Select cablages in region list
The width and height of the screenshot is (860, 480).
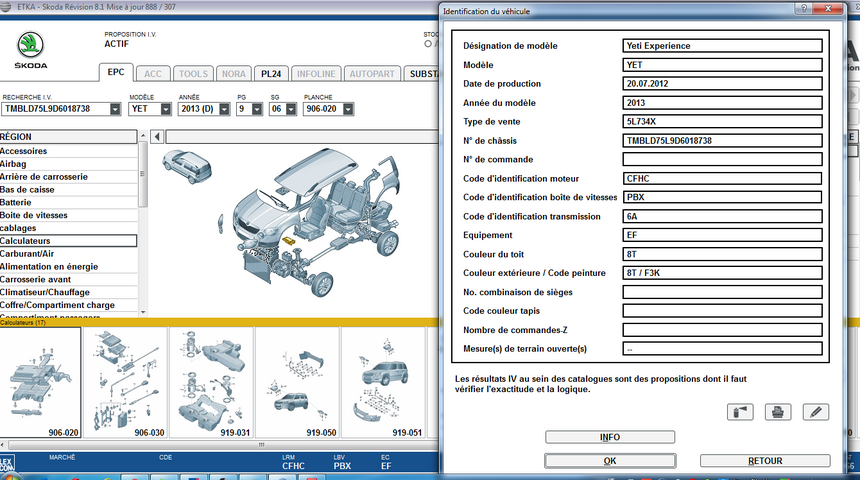pos(69,228)
